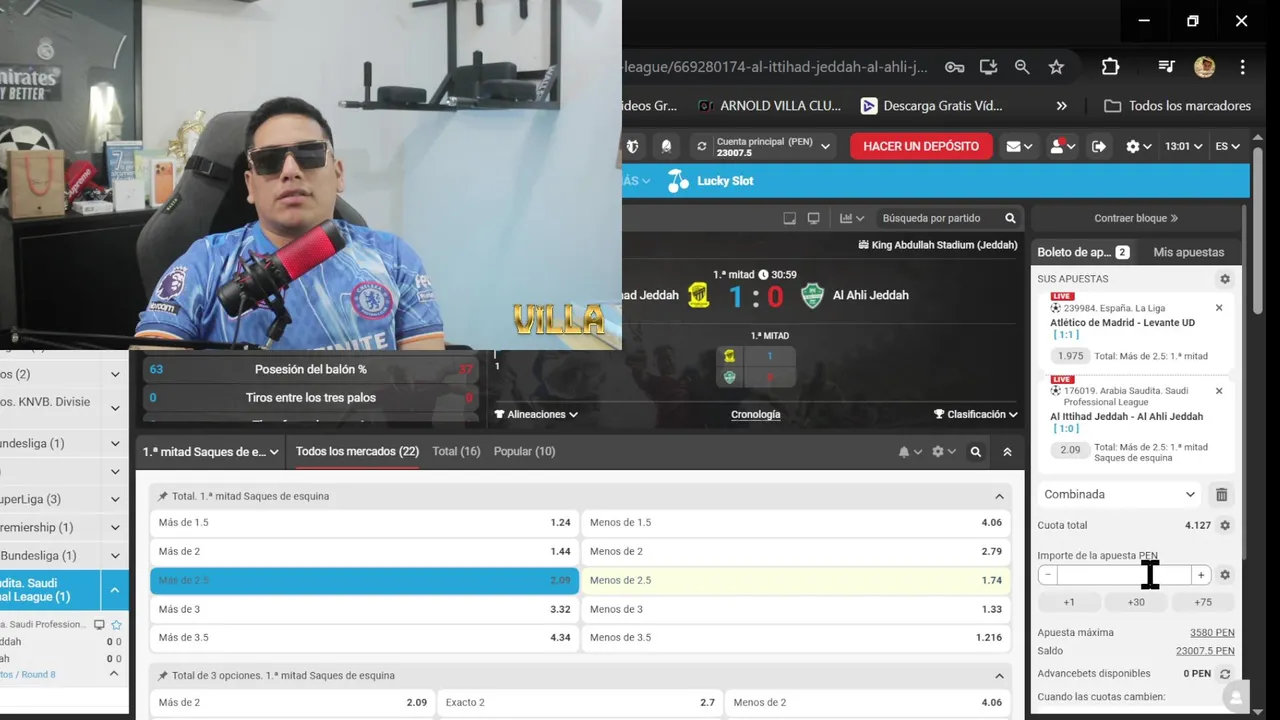Viewport: 1280px width, 720px height.
Task: Open the Todos los marcadores folder
Action: click(1178, 106)
